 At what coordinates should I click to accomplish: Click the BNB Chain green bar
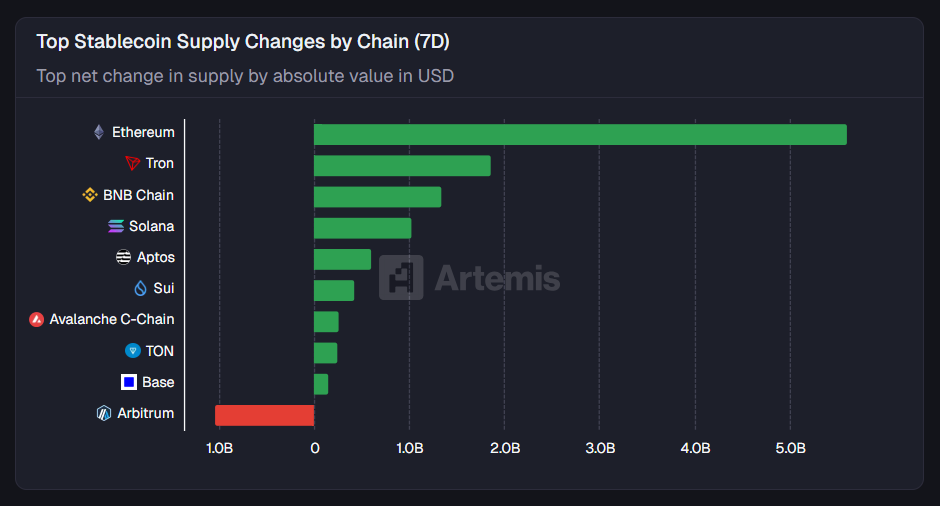point(377,197)
